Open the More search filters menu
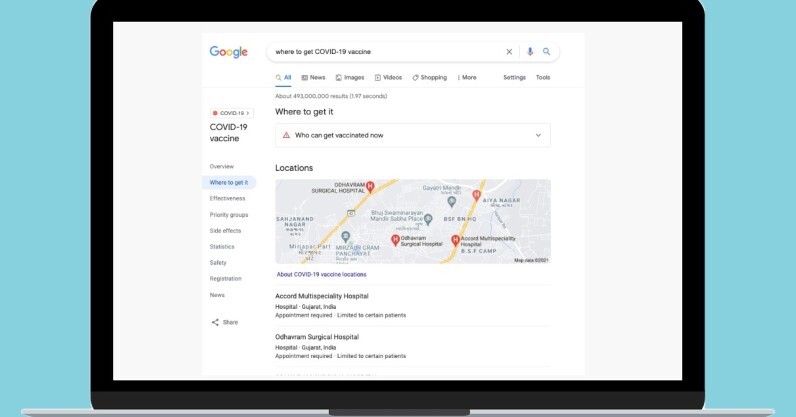 [466, 77]
